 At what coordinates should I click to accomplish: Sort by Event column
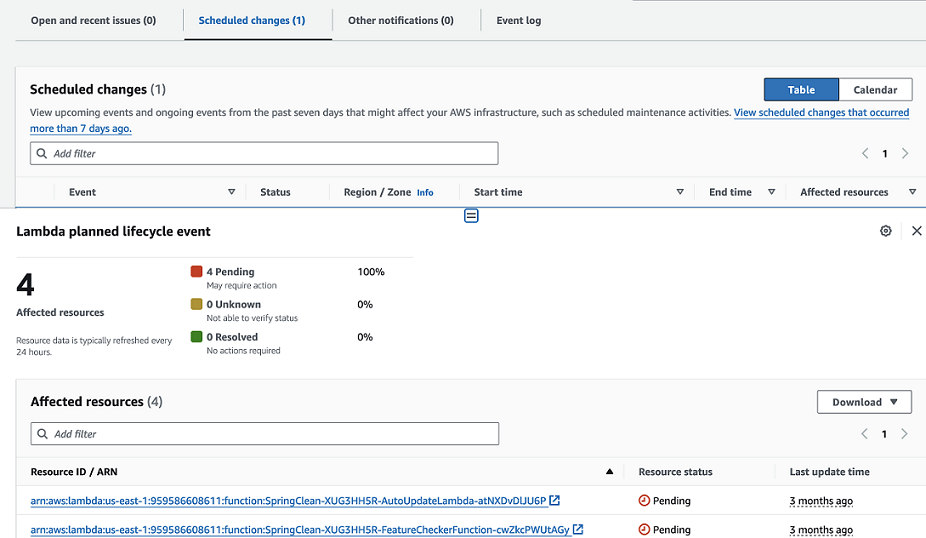tap(232, 192)
